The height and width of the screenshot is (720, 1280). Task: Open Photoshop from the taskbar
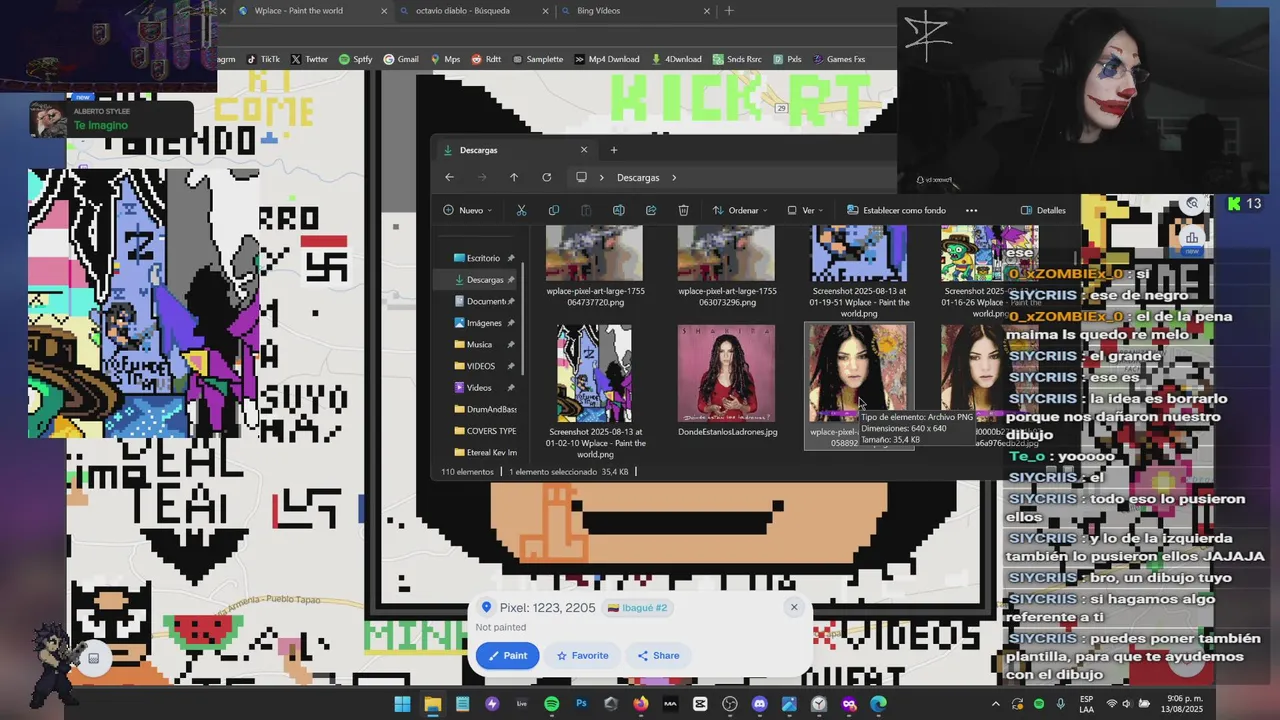581,704
